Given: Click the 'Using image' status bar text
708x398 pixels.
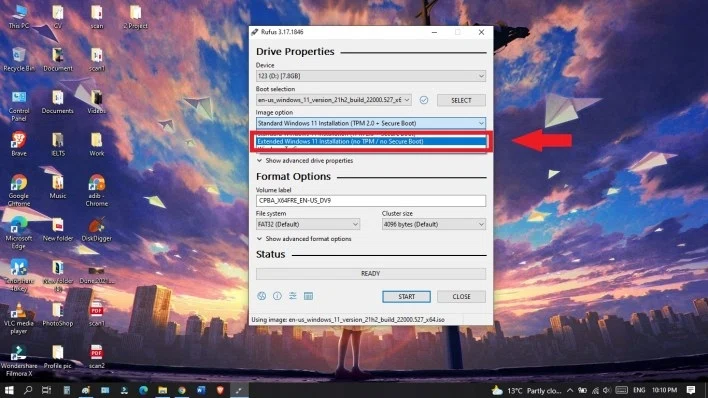Looking at the screenshot, I should click(348, 319).
